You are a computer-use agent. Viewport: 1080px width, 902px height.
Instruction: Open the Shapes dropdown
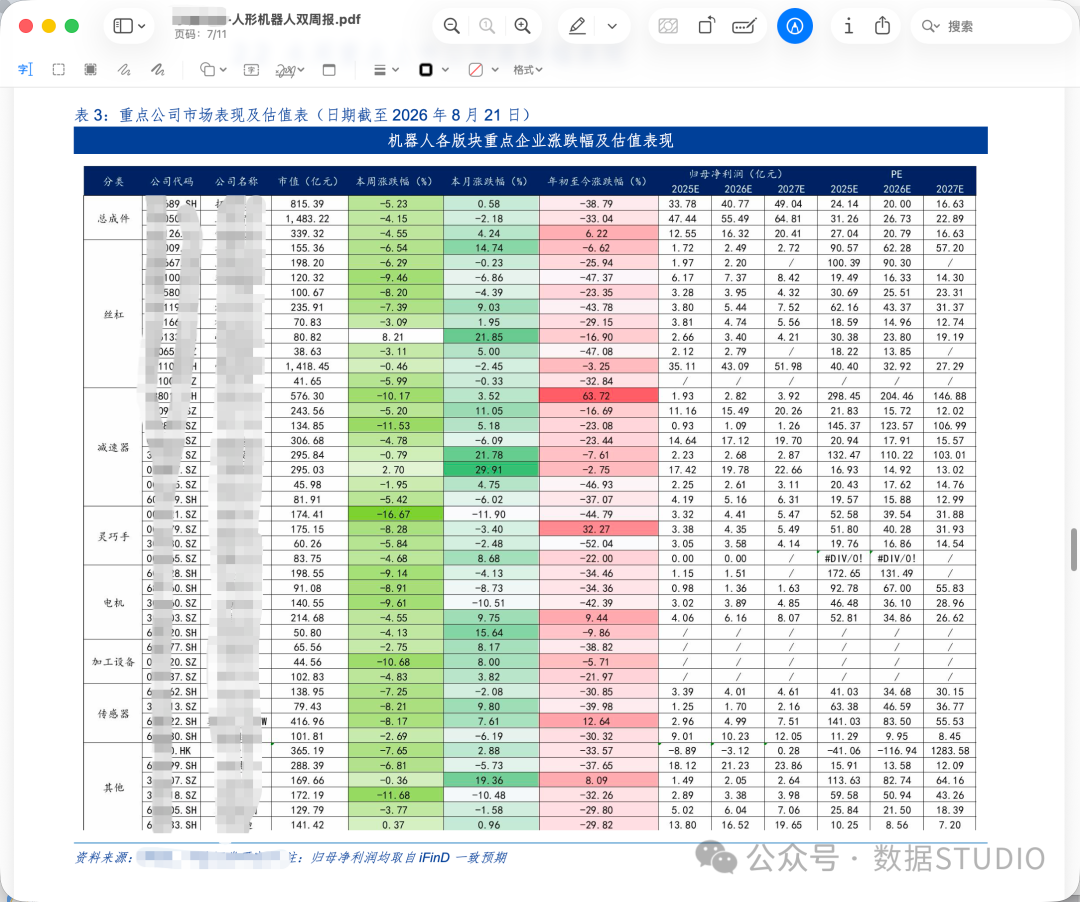point(213,70)
